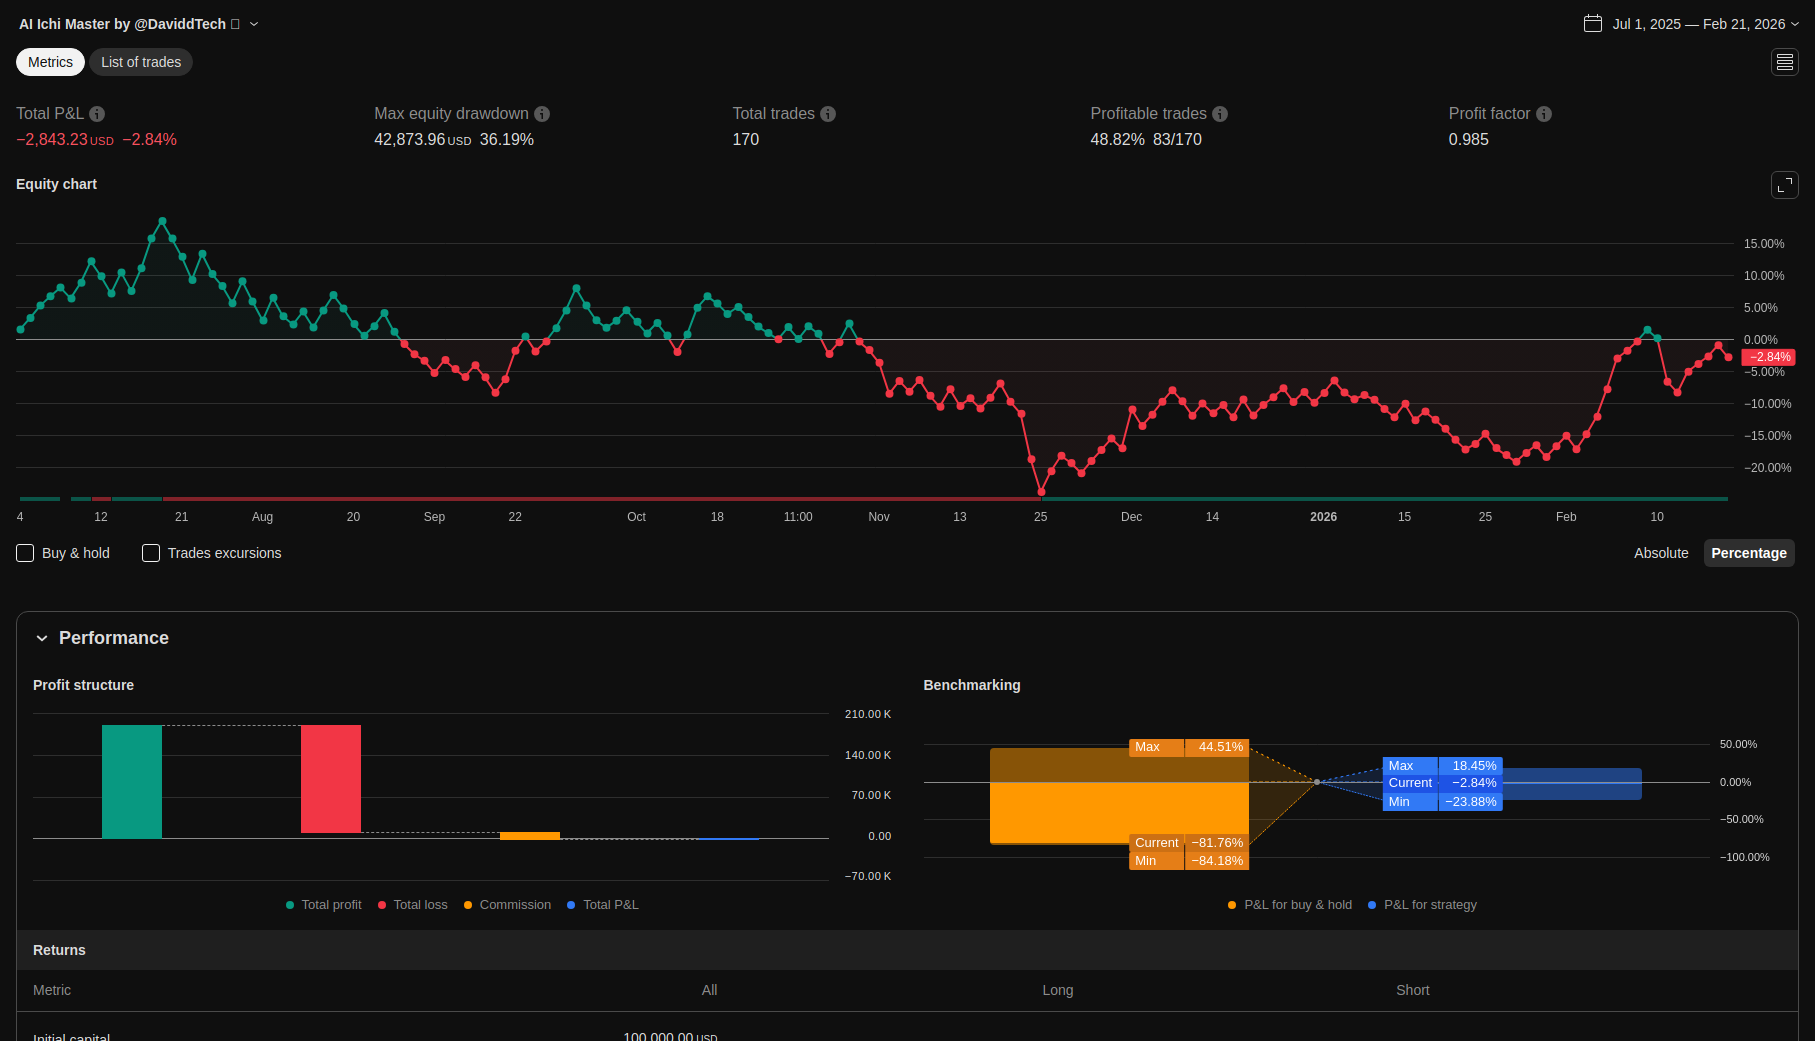Viewport: 1815px width, 1041px height.
Task: Click the Profit factor info icon
Action: point(1544,114)
